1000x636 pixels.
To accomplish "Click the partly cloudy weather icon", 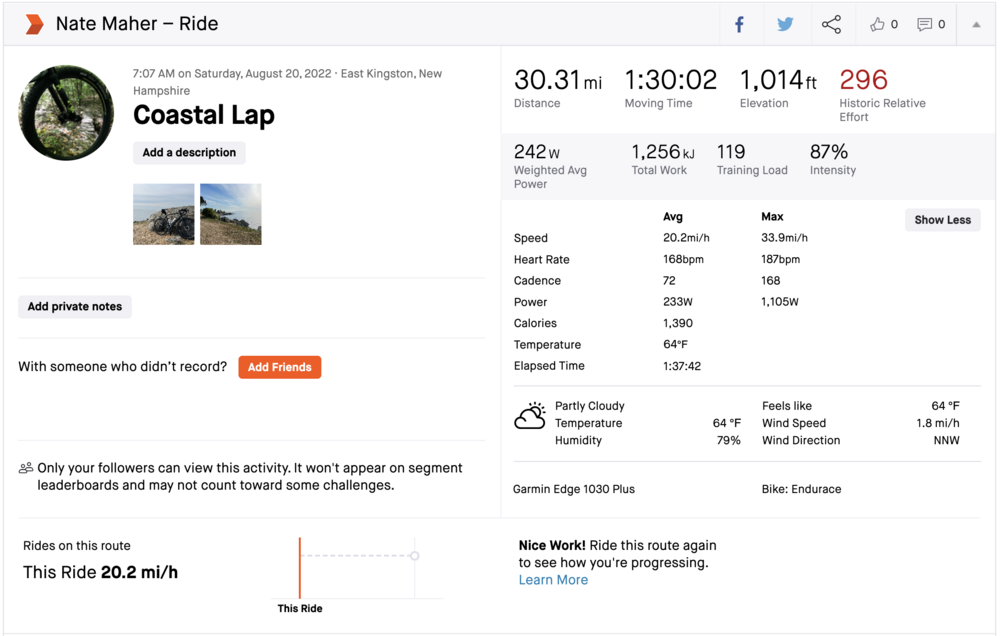I will (530, 416).
